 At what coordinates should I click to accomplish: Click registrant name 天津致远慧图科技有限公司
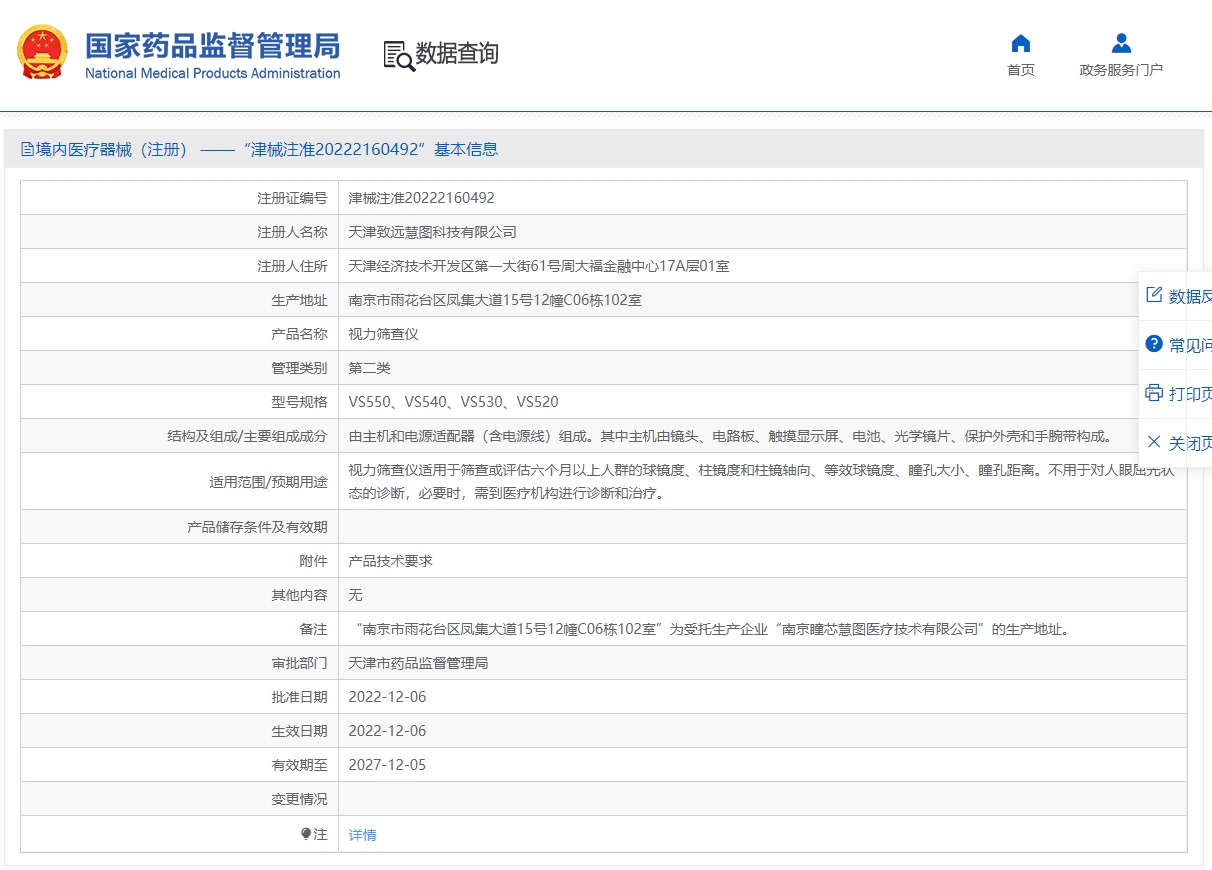coord(432,232)
